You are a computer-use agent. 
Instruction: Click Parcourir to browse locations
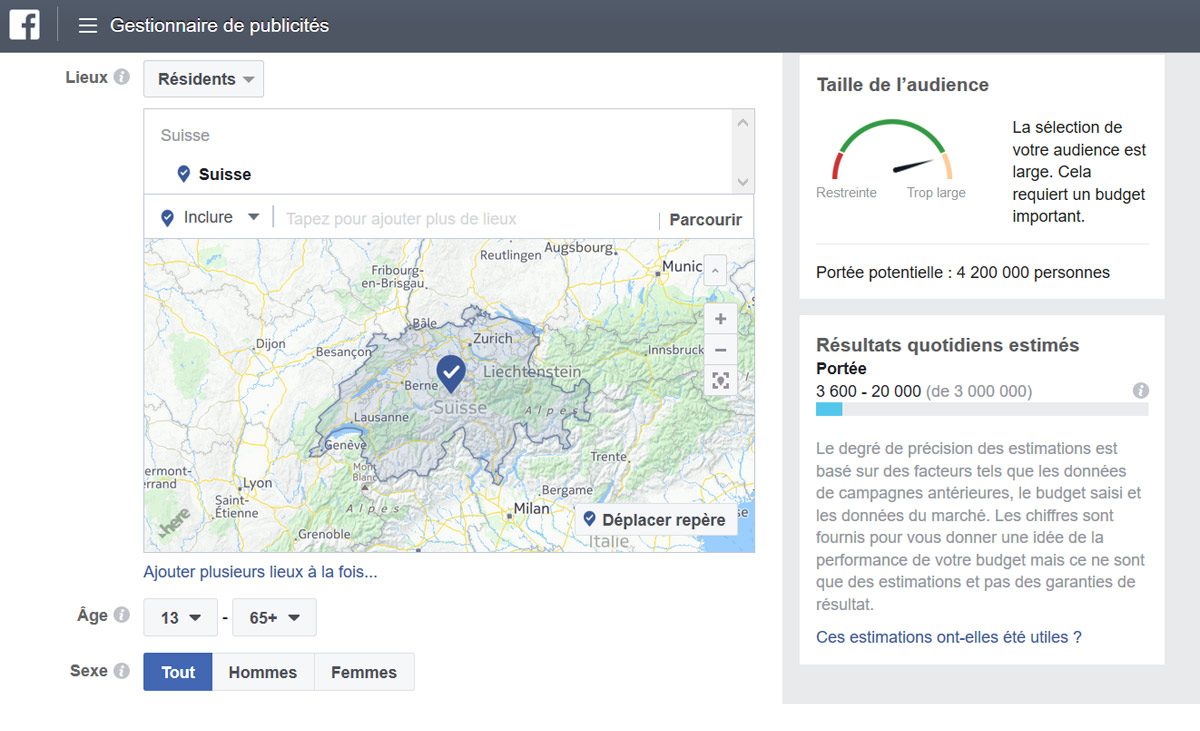tap(706, 219)
